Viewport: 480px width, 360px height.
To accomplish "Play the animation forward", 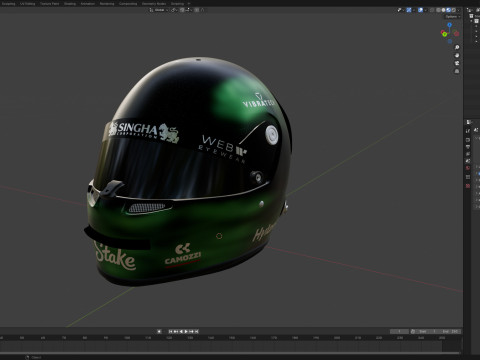I will pos(186,331).
